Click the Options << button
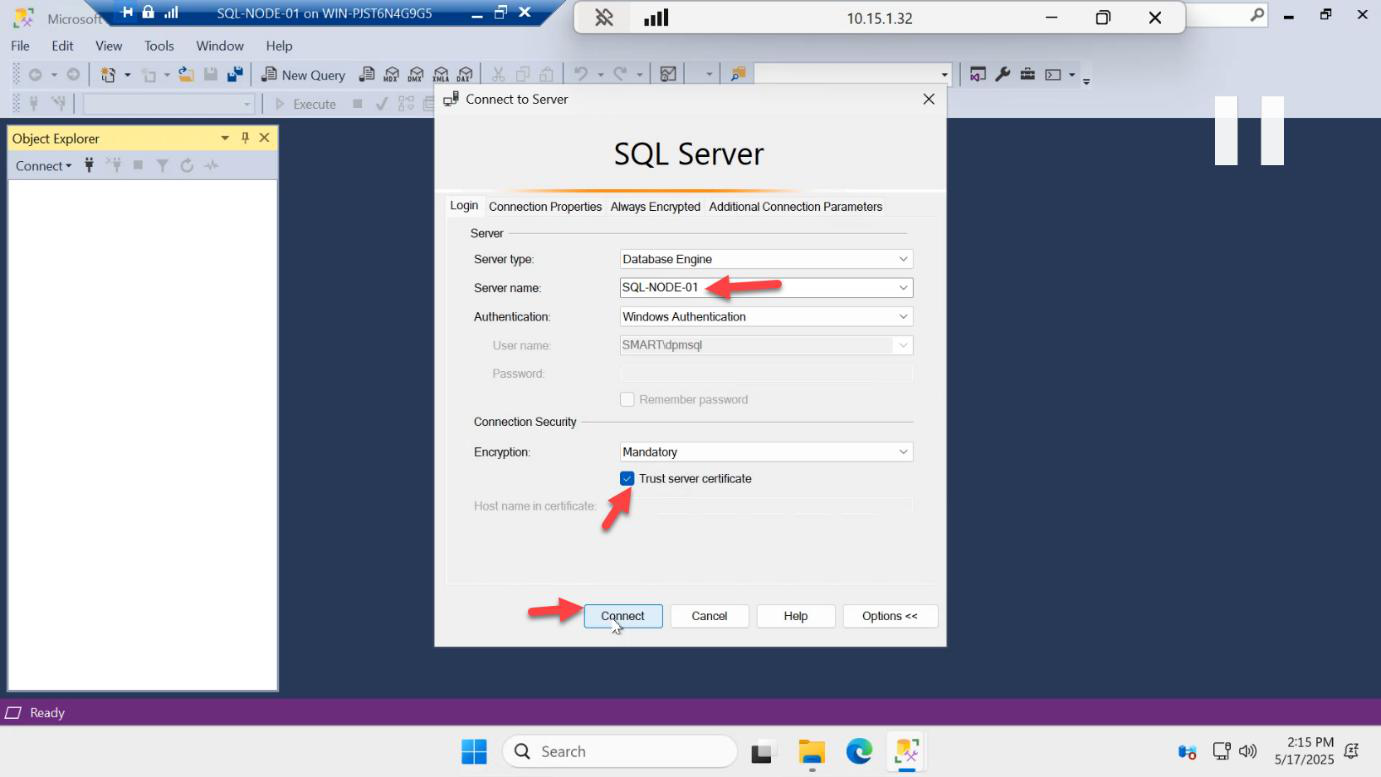Screen dimensions: 1381x777 pyautogui.click(x=890, y=616)
